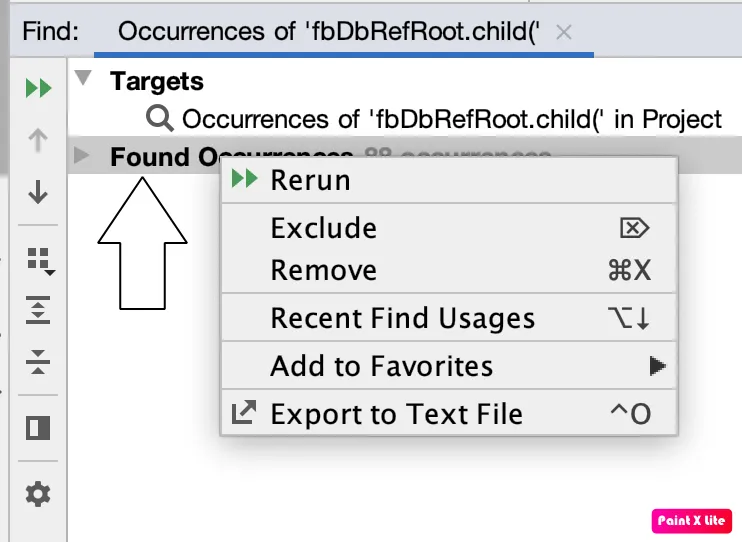Click the Collapse All icon
The height and width of the screenshot is (542, 742).
click(38, 362)
